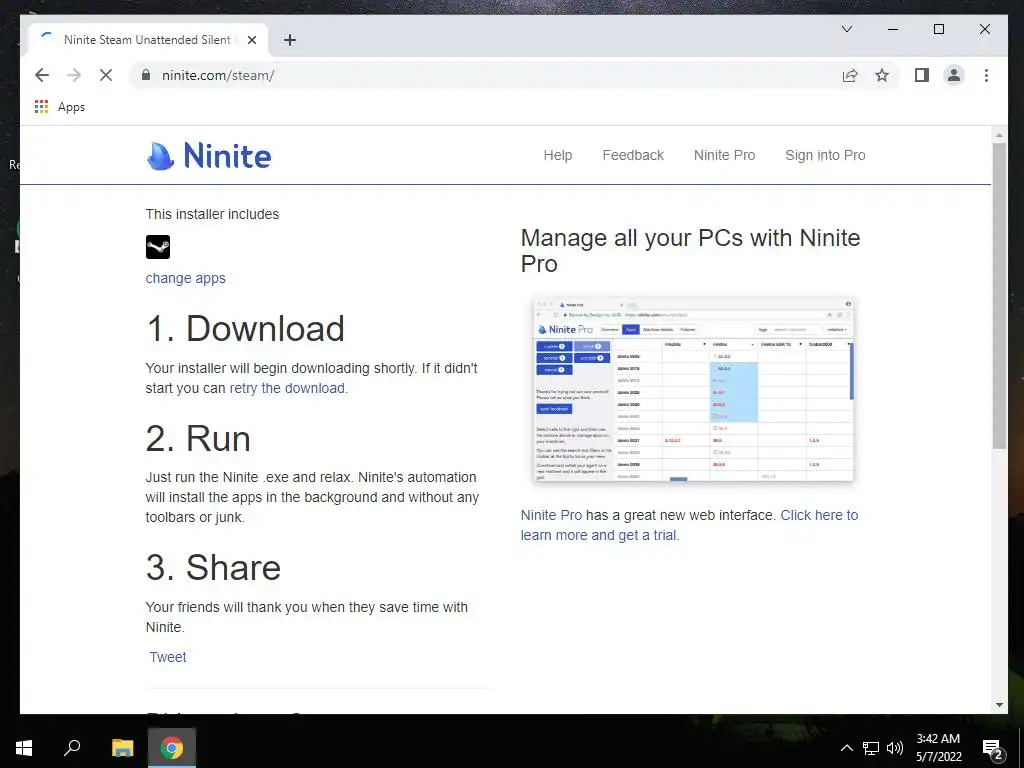Go to Ninite Pro
Image resolution: width=1024 pixels, height=768 pixels.
pyautogui.click(x=724, y=155)
